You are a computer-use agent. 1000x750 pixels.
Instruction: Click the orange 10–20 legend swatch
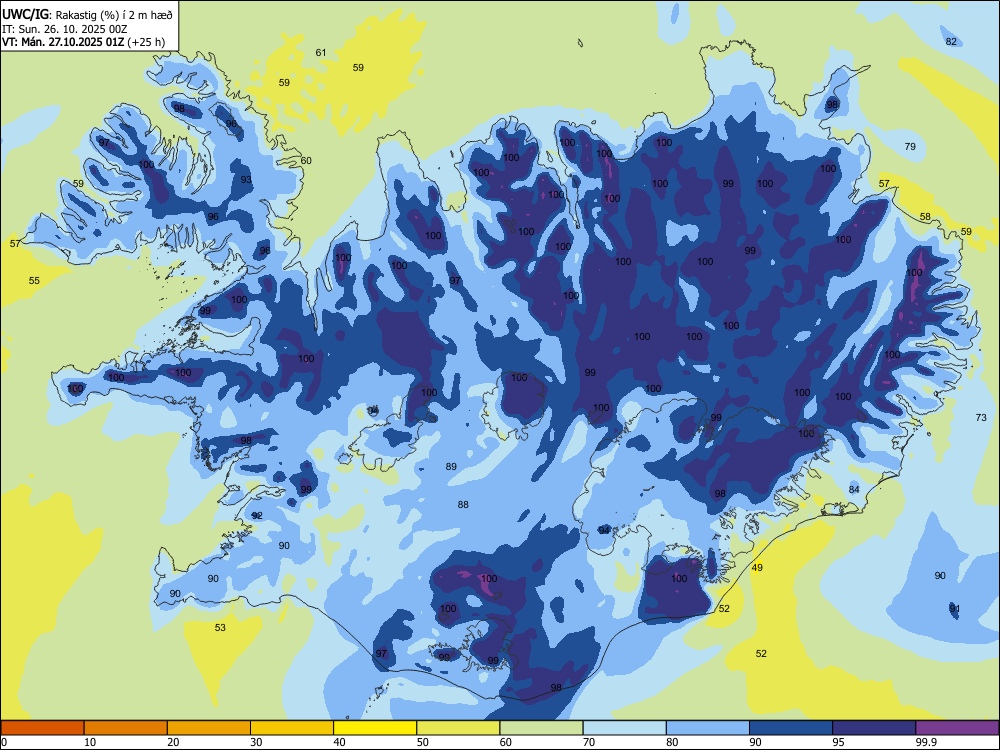126,728
